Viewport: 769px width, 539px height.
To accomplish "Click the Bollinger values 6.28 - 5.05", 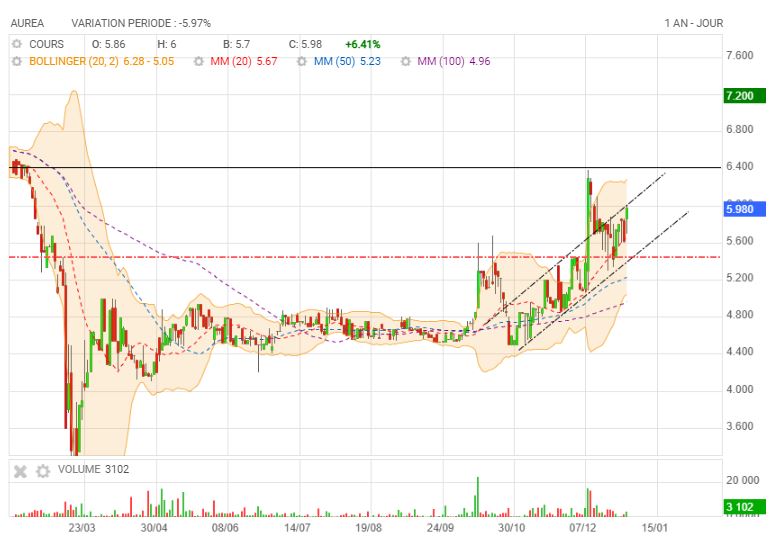I will tap(149, 61).
